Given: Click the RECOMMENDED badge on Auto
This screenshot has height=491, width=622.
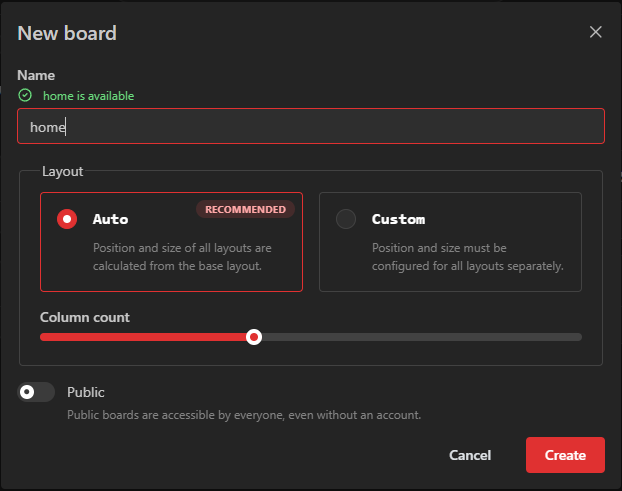Looking at the screenshot, I should coord(245,209).
